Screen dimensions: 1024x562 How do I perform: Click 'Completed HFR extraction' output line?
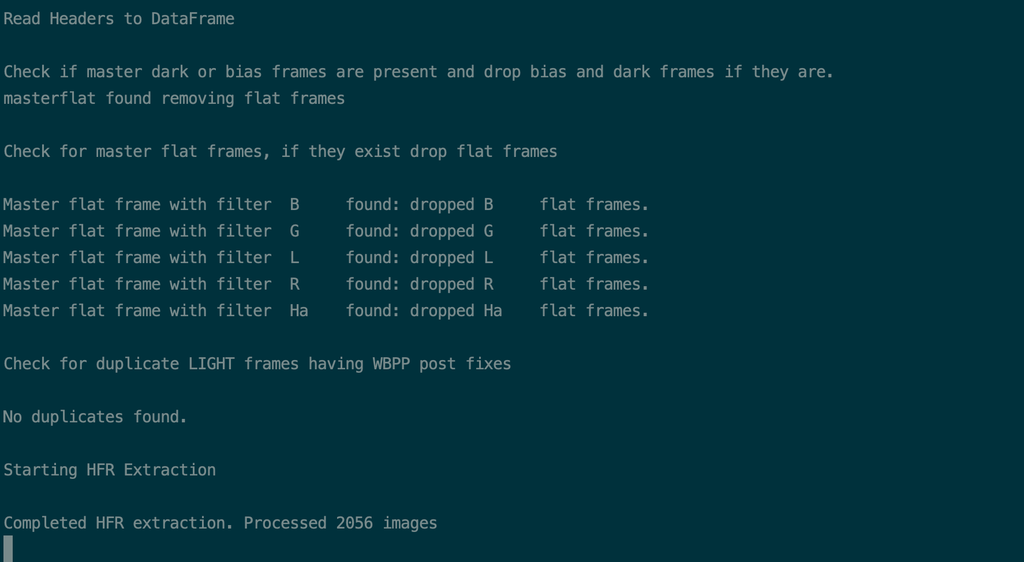(220, 523)
